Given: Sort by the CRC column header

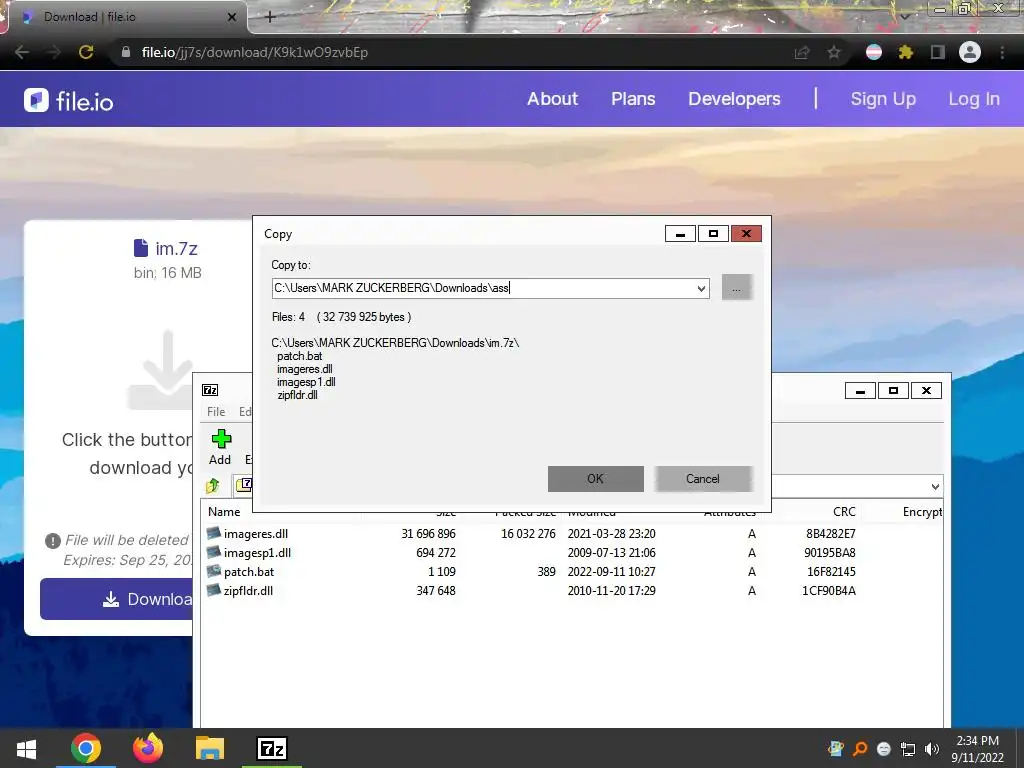Looking at the screenshot, I should coord(844,512).
